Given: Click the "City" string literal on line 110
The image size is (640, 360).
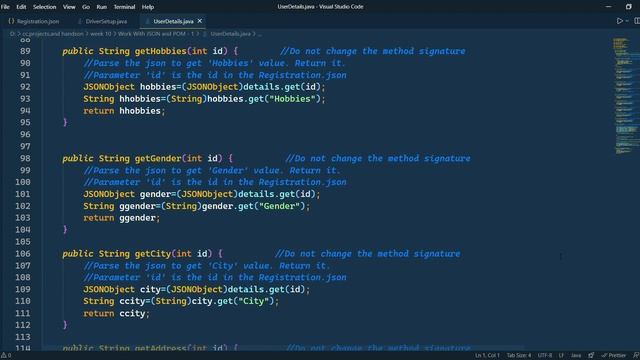Looking at the screenshot, I should (253, 301).
